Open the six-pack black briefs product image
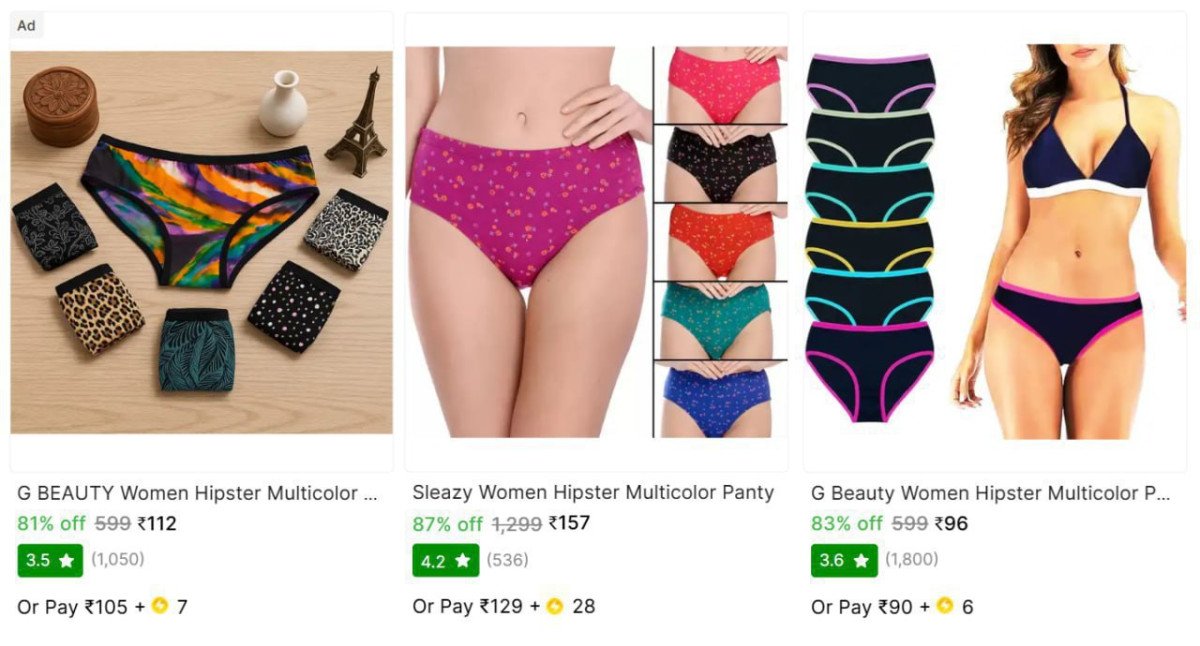This screenshot has width=1200, height=646. coord(995,242)
